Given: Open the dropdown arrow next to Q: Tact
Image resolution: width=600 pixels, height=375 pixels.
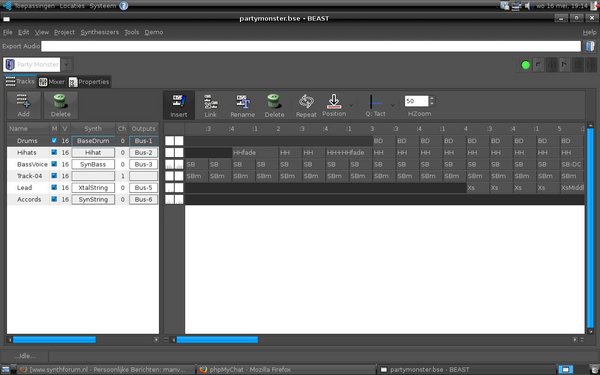Looking at the screenshot, I should [393, 105].
